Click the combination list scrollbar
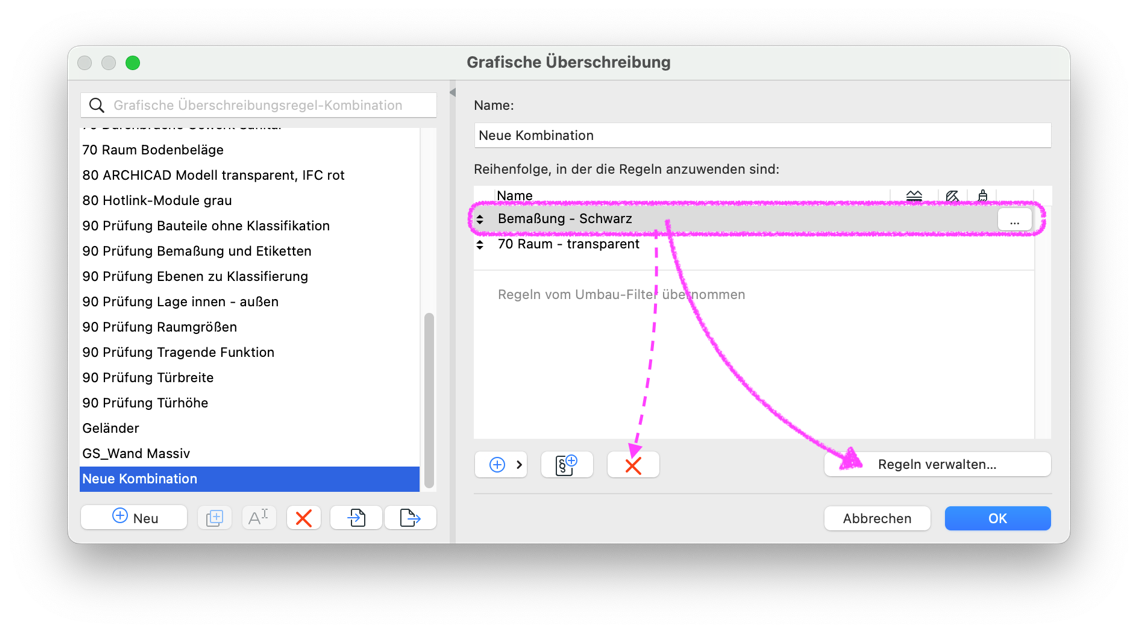Screen dimensions: 1138x633 429,401
